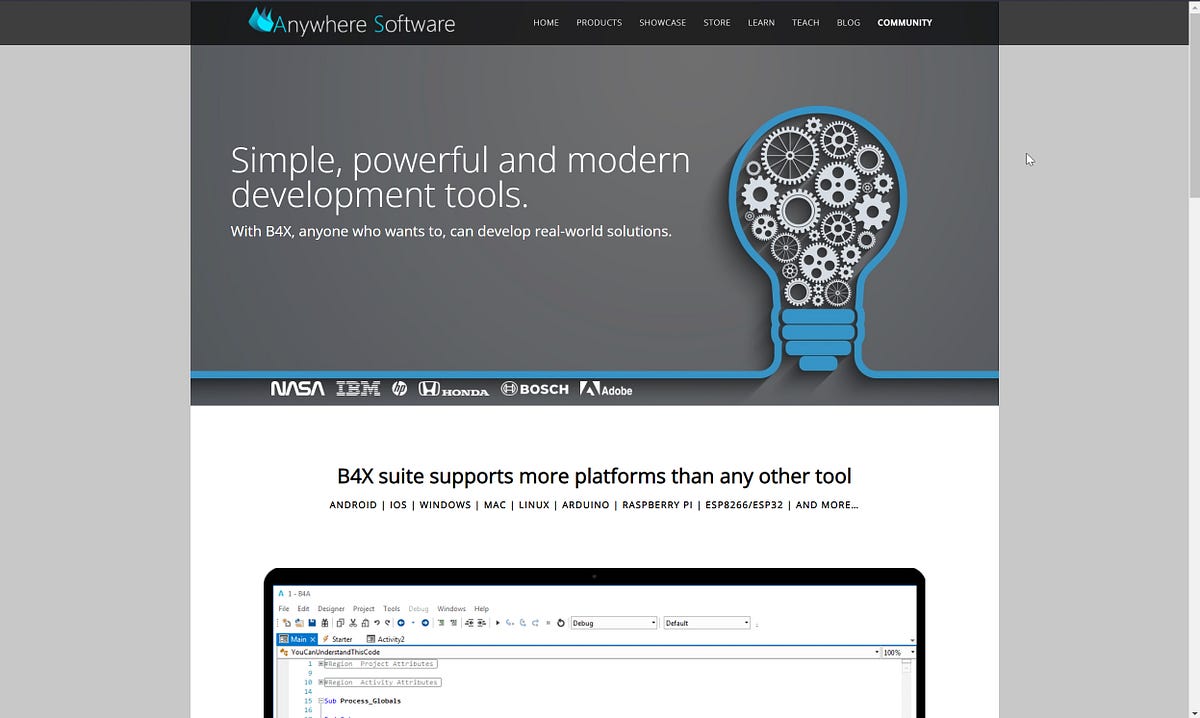Click the Stop square icon in B4A toolbar
This screenshot has width=1200, height=718.
coord(548,623)
